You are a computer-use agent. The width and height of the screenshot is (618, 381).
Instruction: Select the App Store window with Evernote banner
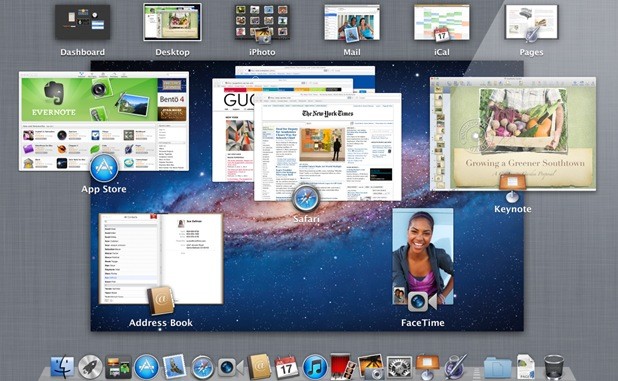tap(104, 121)
